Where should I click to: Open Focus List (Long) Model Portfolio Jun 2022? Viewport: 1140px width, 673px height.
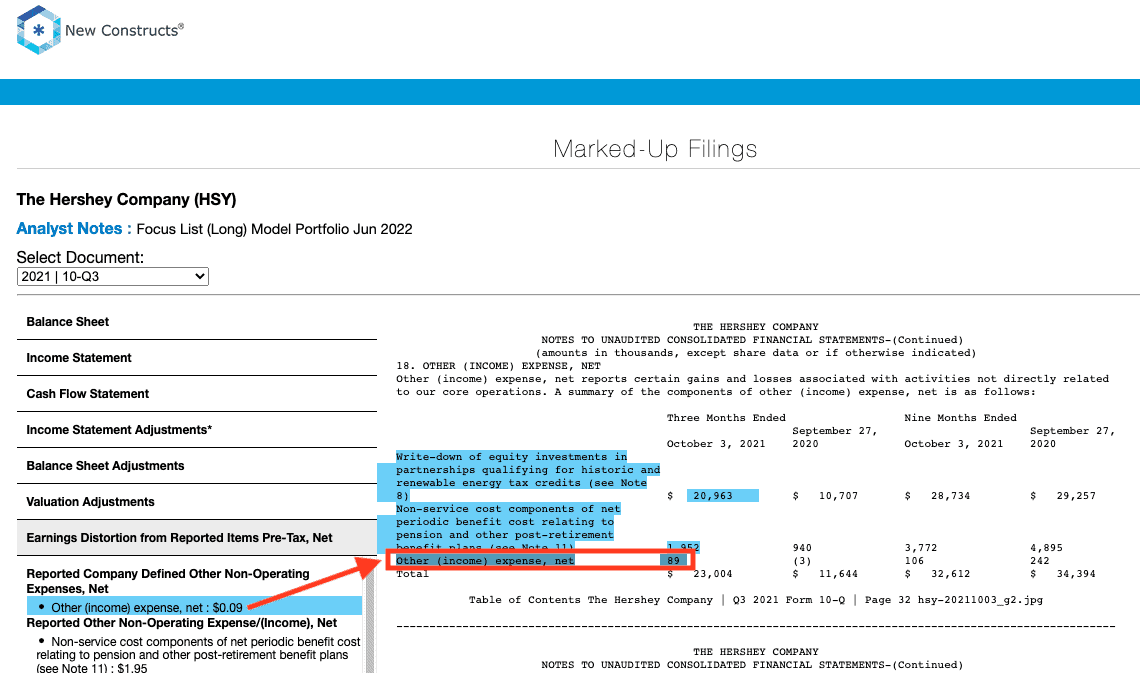[274, 229]
